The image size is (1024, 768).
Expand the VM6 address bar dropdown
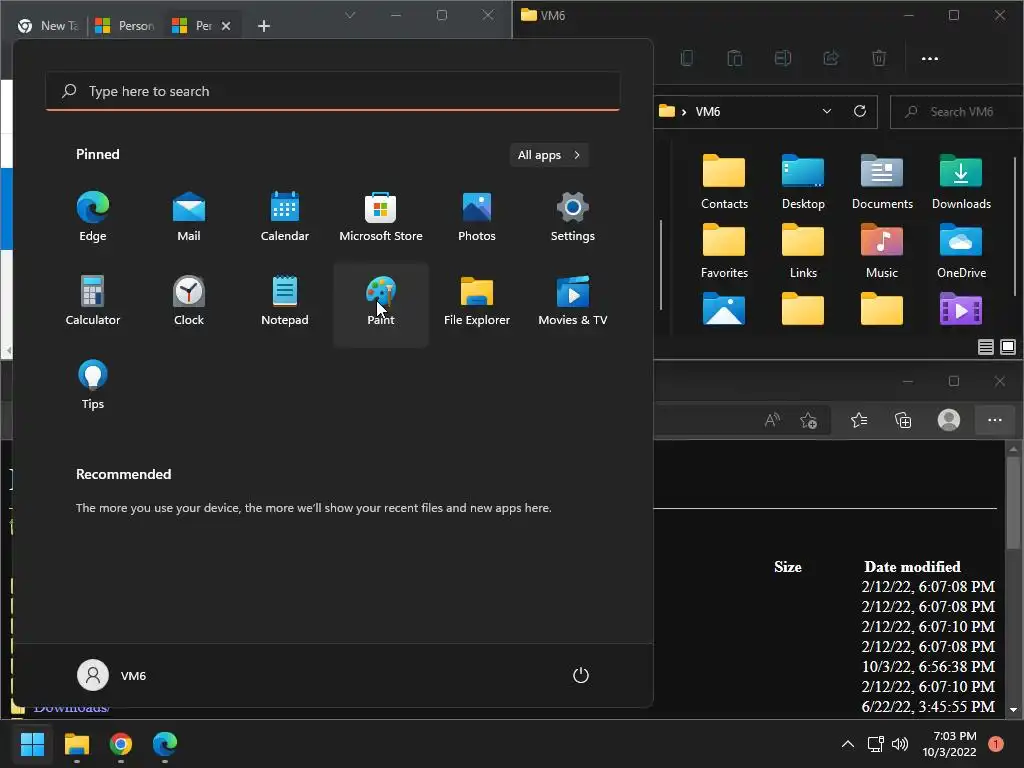[x=827, y=111]
